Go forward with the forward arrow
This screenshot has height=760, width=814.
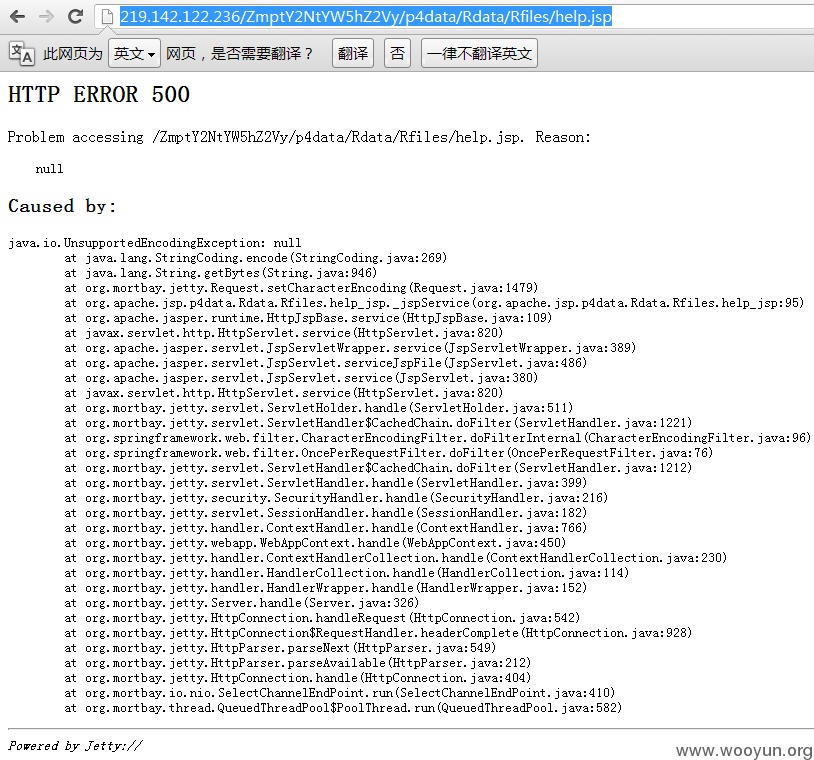(46, 17)
